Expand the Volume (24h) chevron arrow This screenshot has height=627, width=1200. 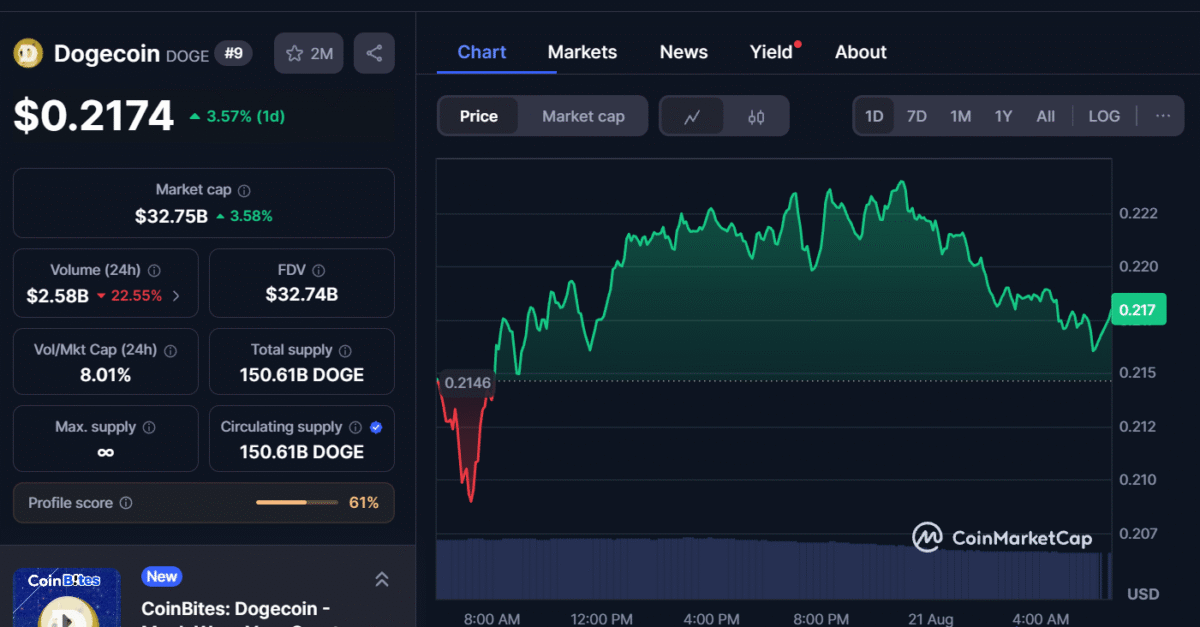tap(177, 296)
